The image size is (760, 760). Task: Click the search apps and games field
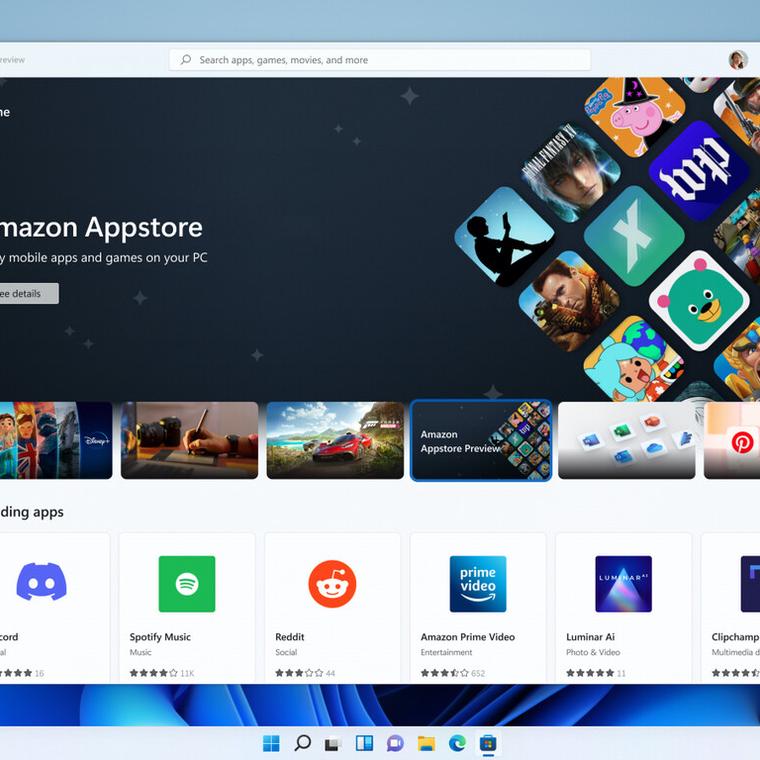click(x=380, y=60)
